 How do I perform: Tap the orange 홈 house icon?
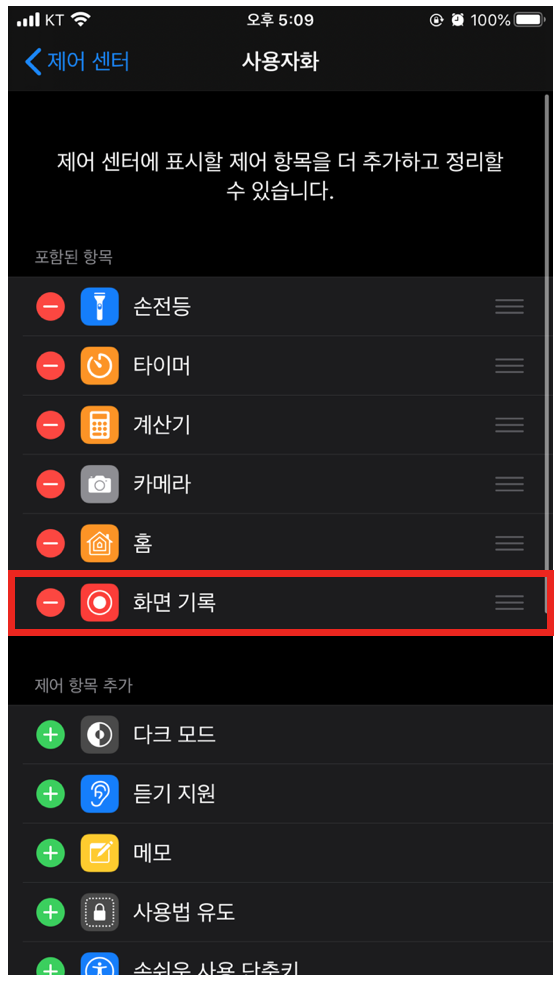(100, 543)
